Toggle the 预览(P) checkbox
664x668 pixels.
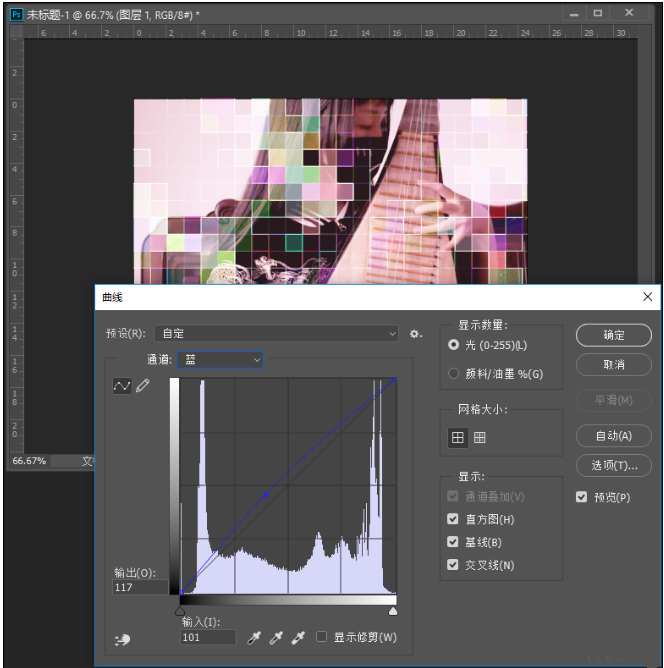pyautogui.click(x=581, y=497)
